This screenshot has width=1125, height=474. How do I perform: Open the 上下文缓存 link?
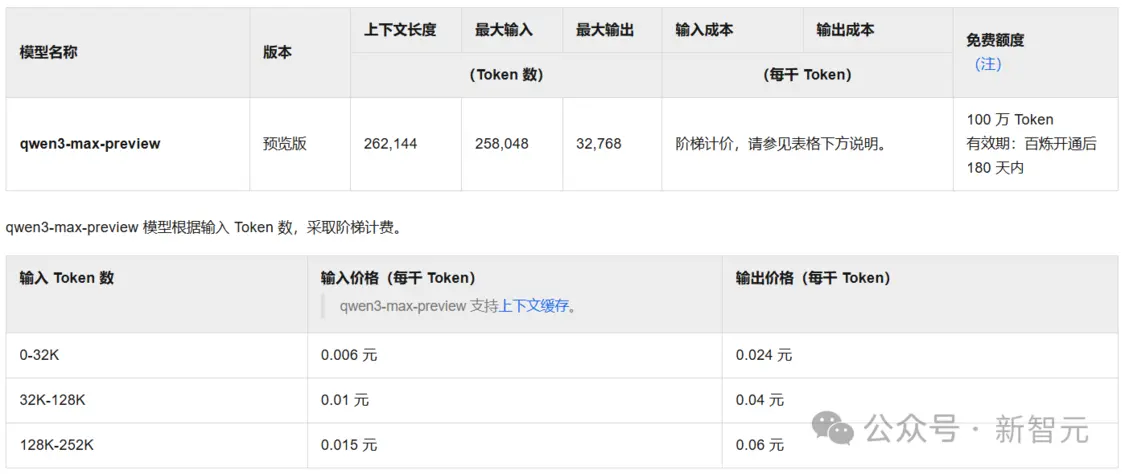(533, 306)
